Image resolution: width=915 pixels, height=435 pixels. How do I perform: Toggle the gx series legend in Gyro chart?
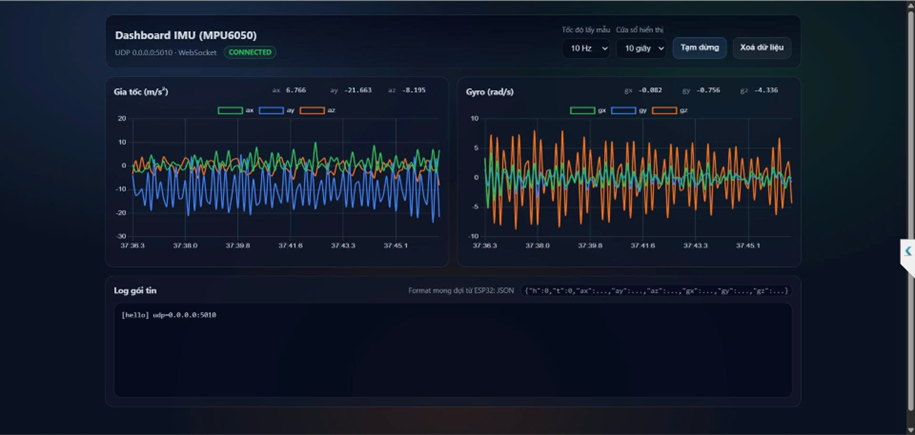[588, 110]
